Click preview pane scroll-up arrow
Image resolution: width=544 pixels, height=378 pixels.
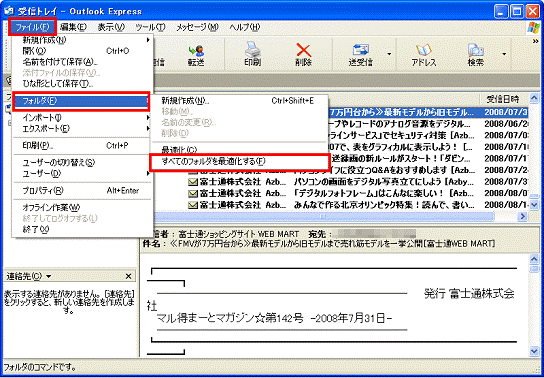(534, 259)
